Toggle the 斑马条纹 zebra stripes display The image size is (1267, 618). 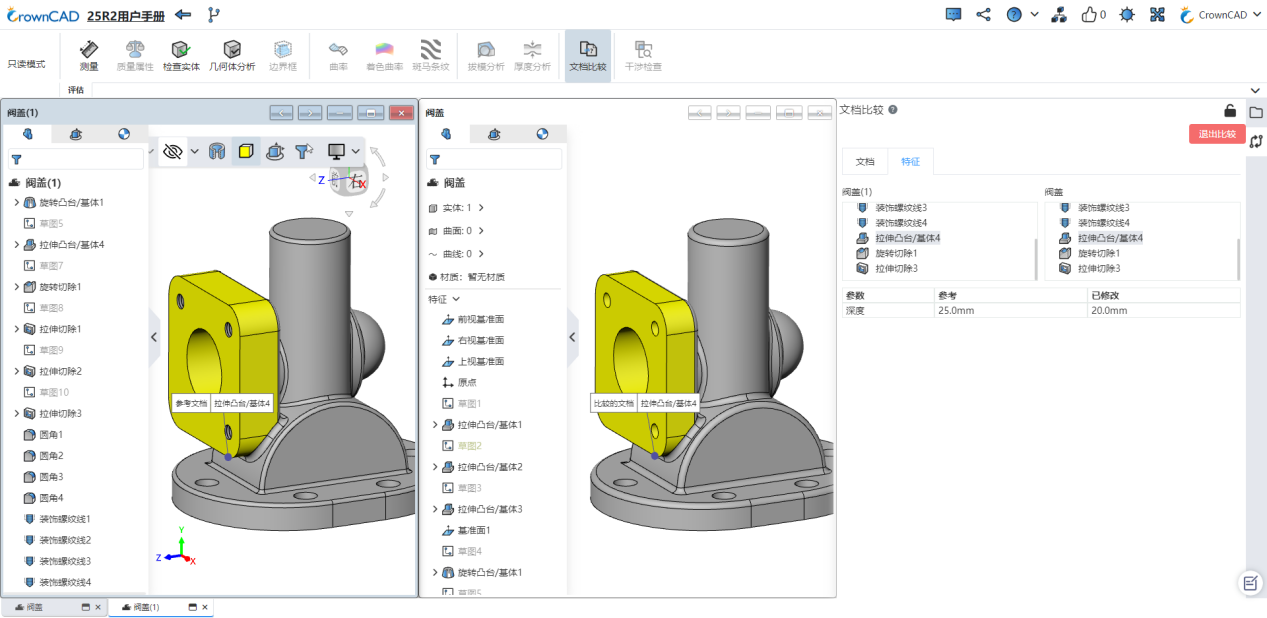(x=431, y=55)
